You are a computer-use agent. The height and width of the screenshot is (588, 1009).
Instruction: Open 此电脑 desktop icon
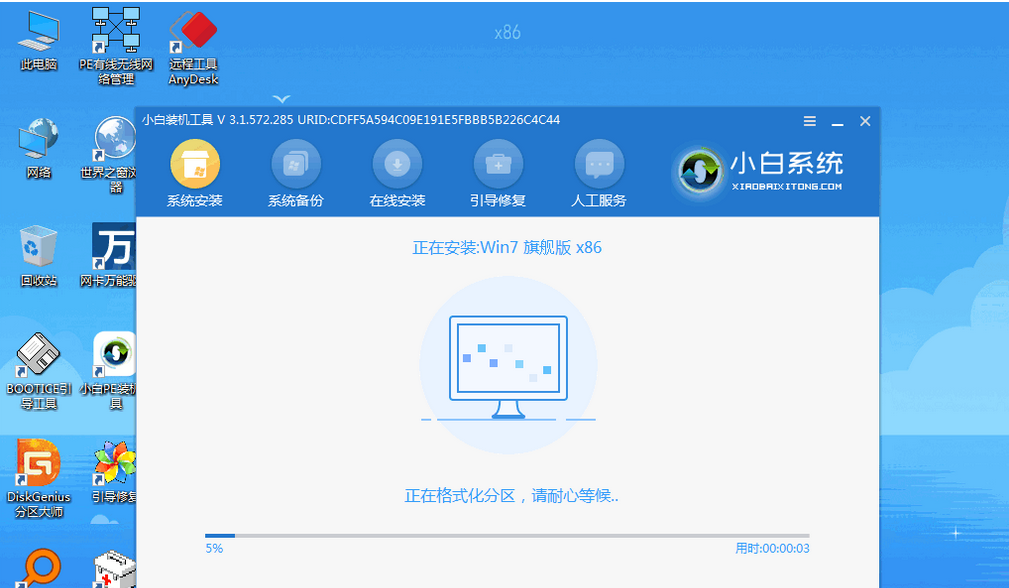pos(39,40)
